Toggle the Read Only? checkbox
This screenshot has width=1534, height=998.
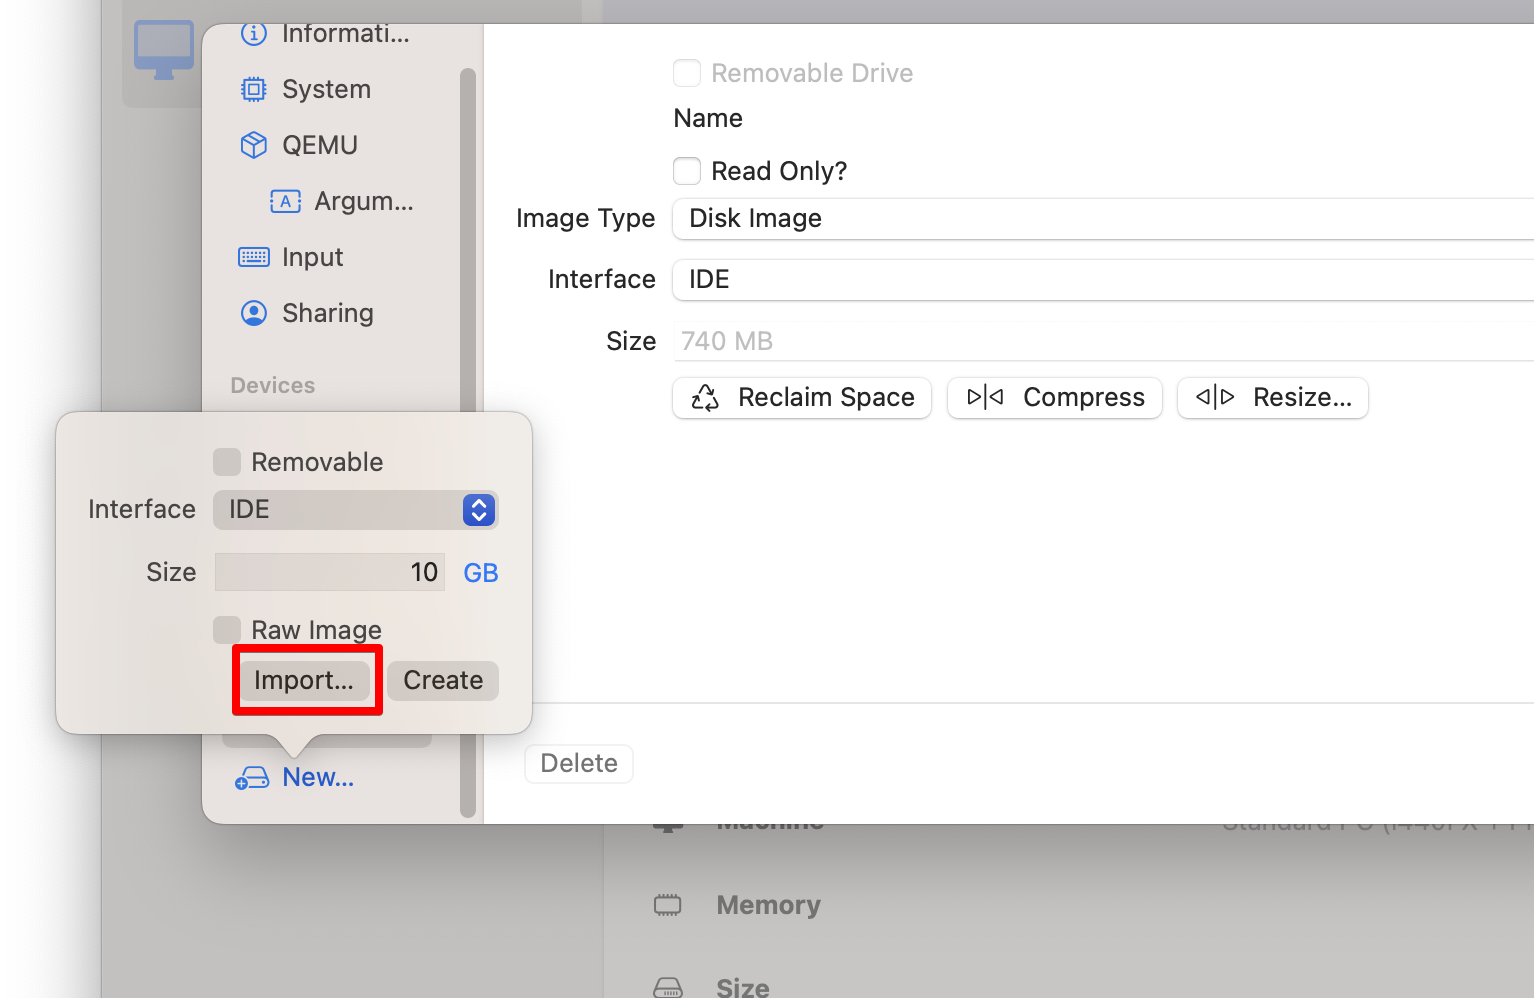point(687,171)
